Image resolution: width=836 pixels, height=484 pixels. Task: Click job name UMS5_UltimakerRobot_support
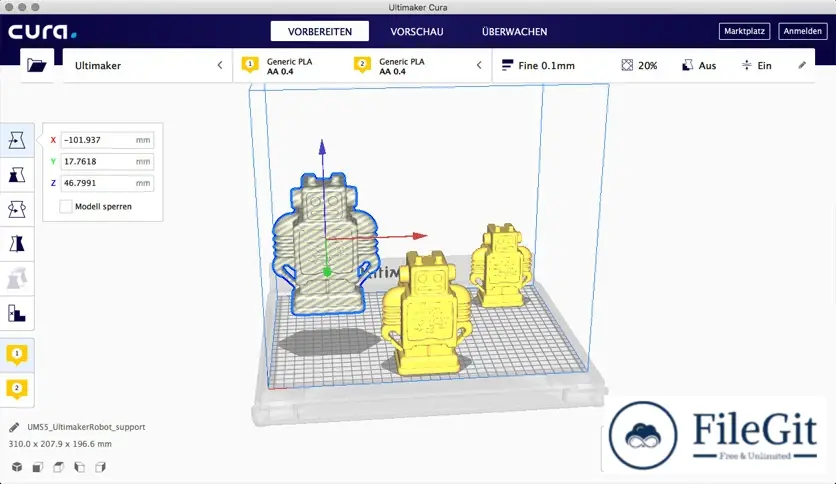pos(86,427)
